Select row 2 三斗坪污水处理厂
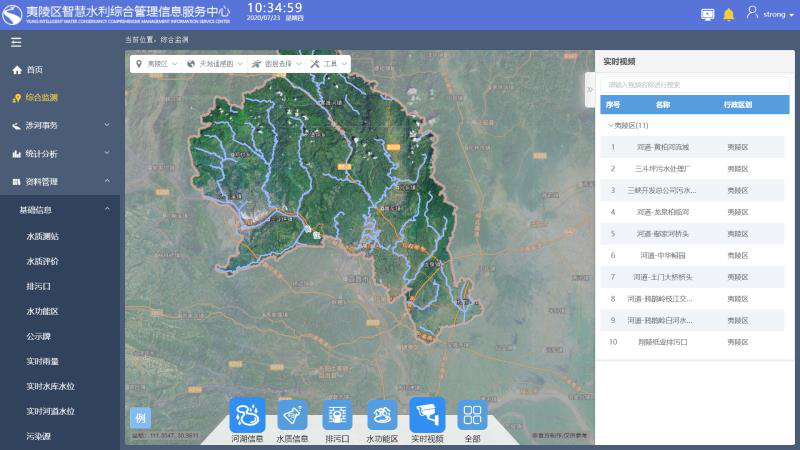 [x=692, y=169]
